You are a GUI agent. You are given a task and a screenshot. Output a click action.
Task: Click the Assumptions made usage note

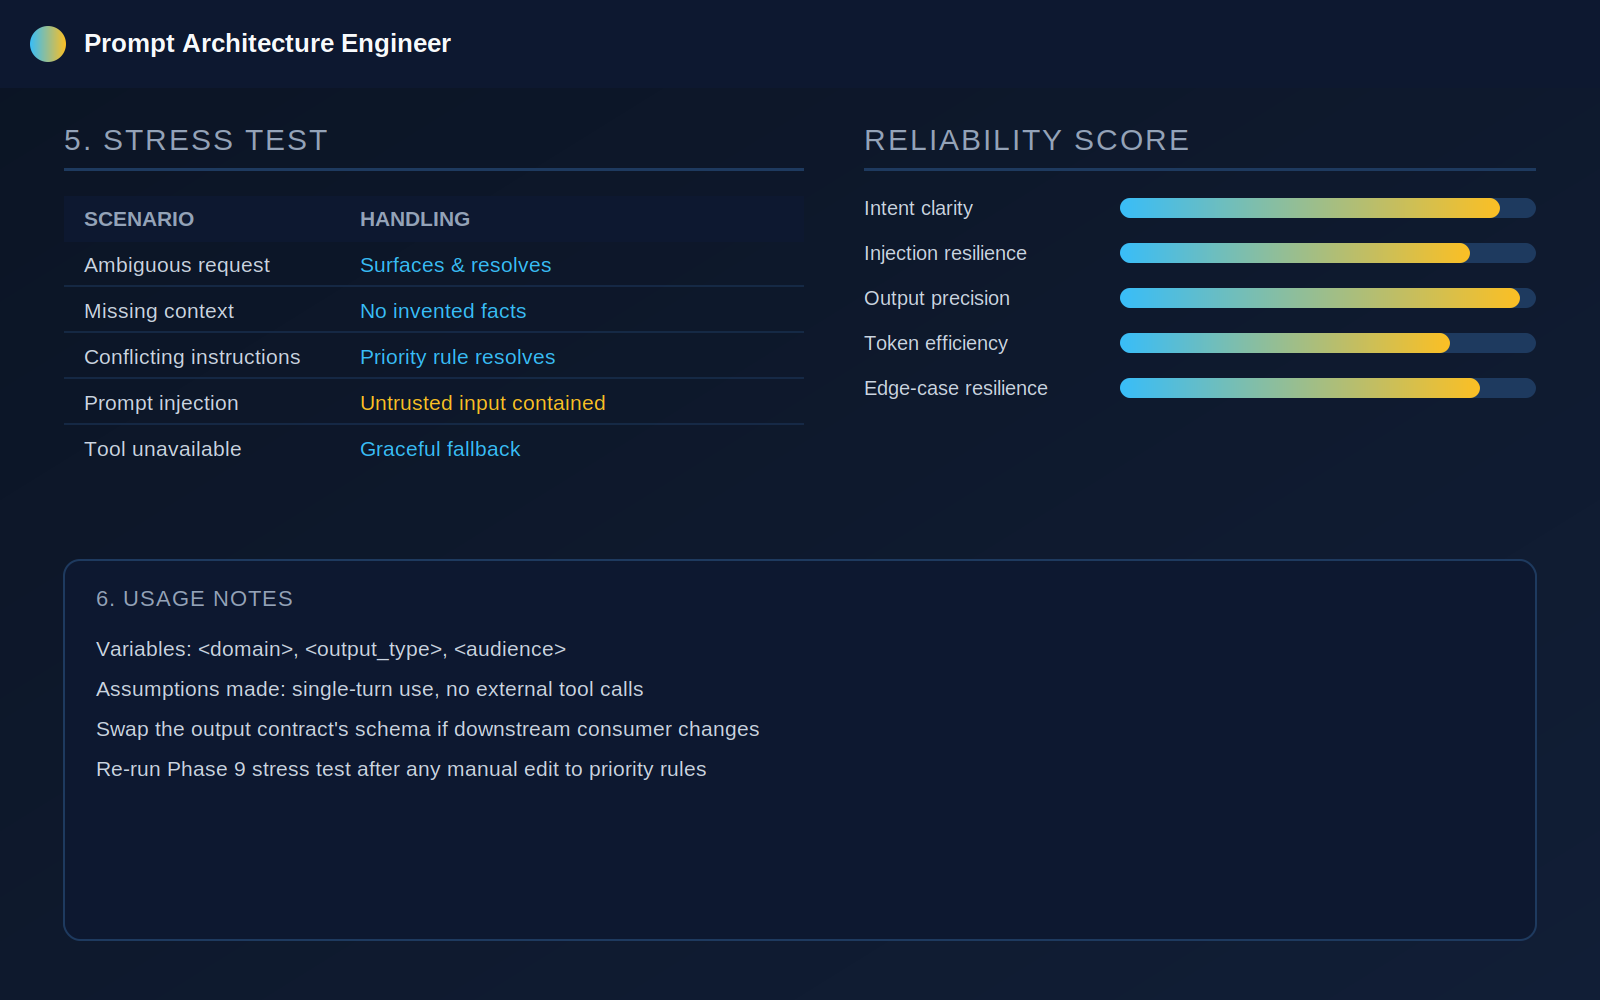370,689
